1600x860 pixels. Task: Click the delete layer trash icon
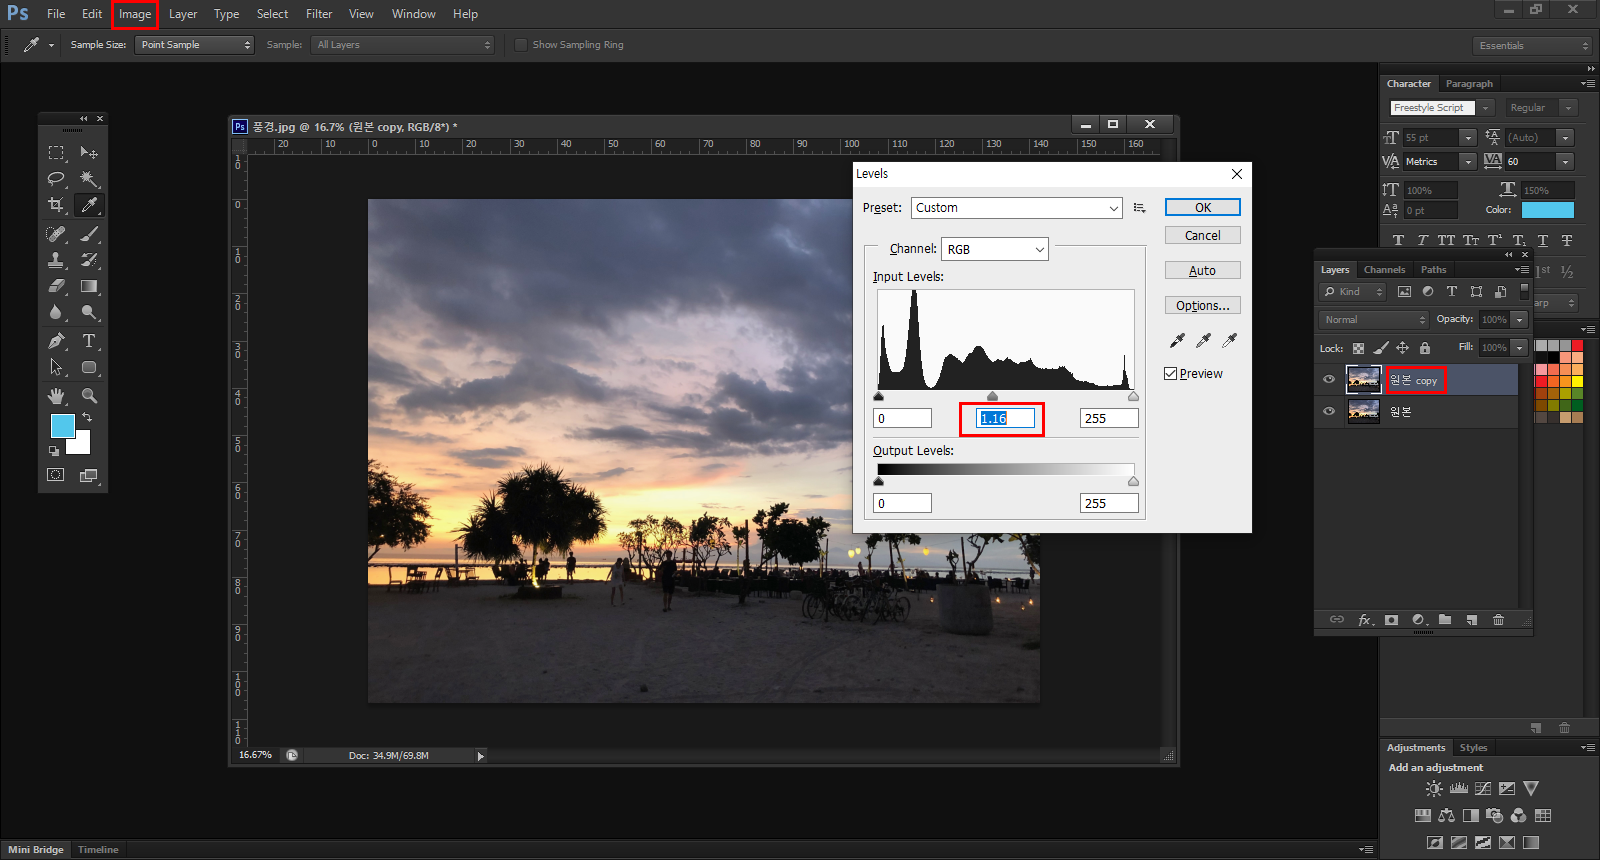pos(1498,620)
